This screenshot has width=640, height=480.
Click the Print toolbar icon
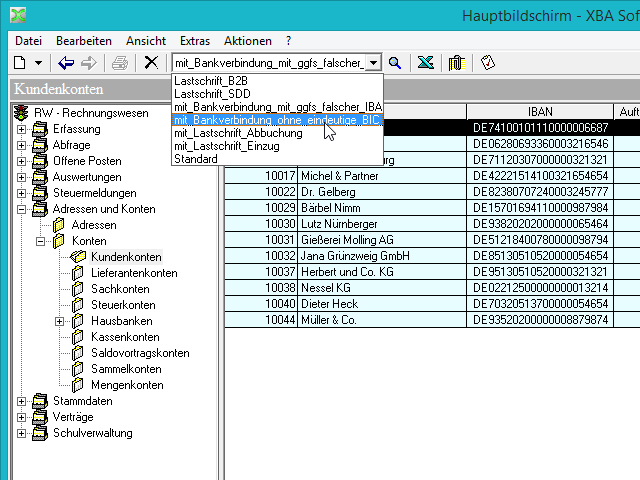pyautogui.click(x=120, y=63)
